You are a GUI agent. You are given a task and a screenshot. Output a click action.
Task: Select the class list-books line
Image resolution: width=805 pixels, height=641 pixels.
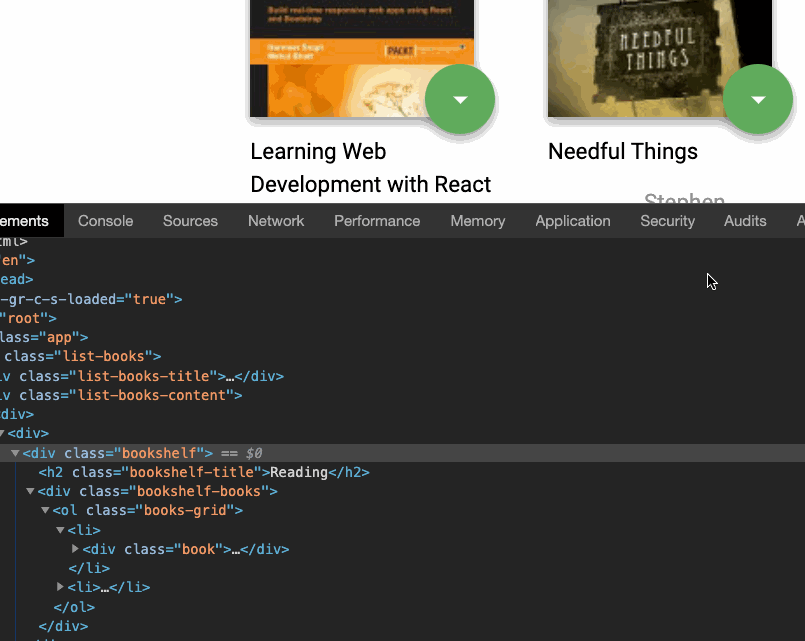pyautogui.click(x=81, y=356)
